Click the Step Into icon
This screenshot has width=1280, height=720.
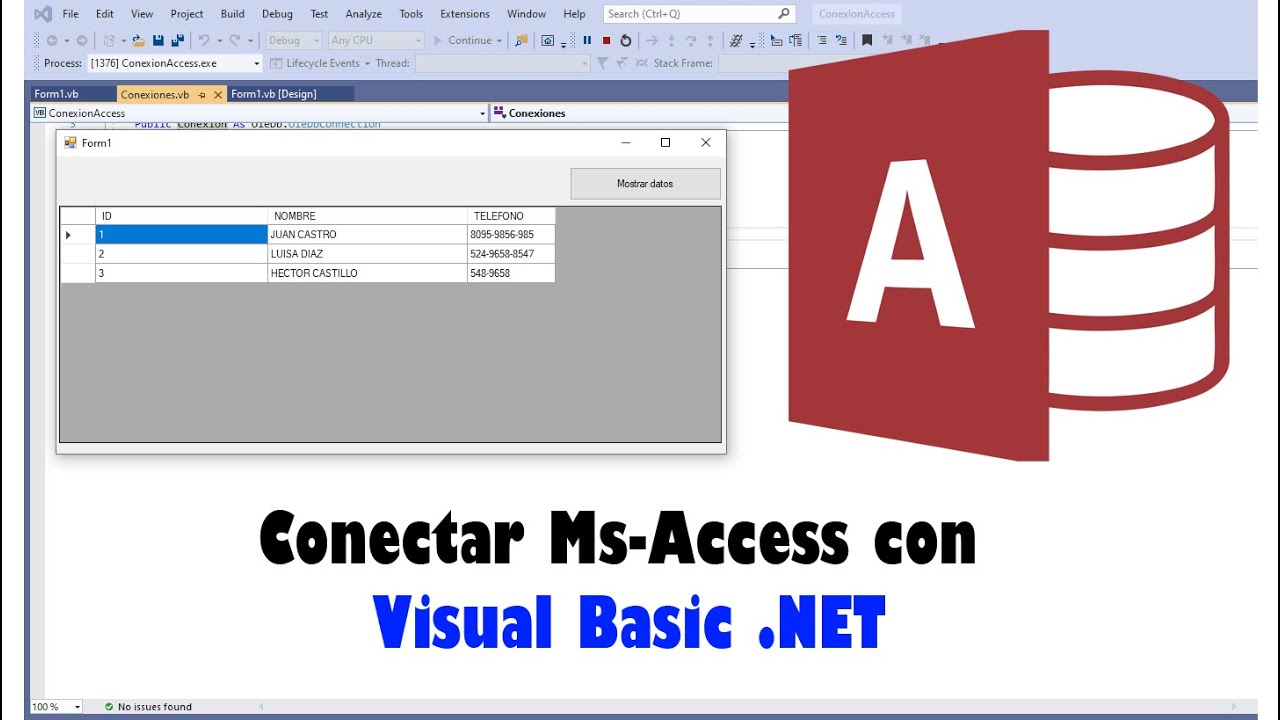tap(671, 40)
